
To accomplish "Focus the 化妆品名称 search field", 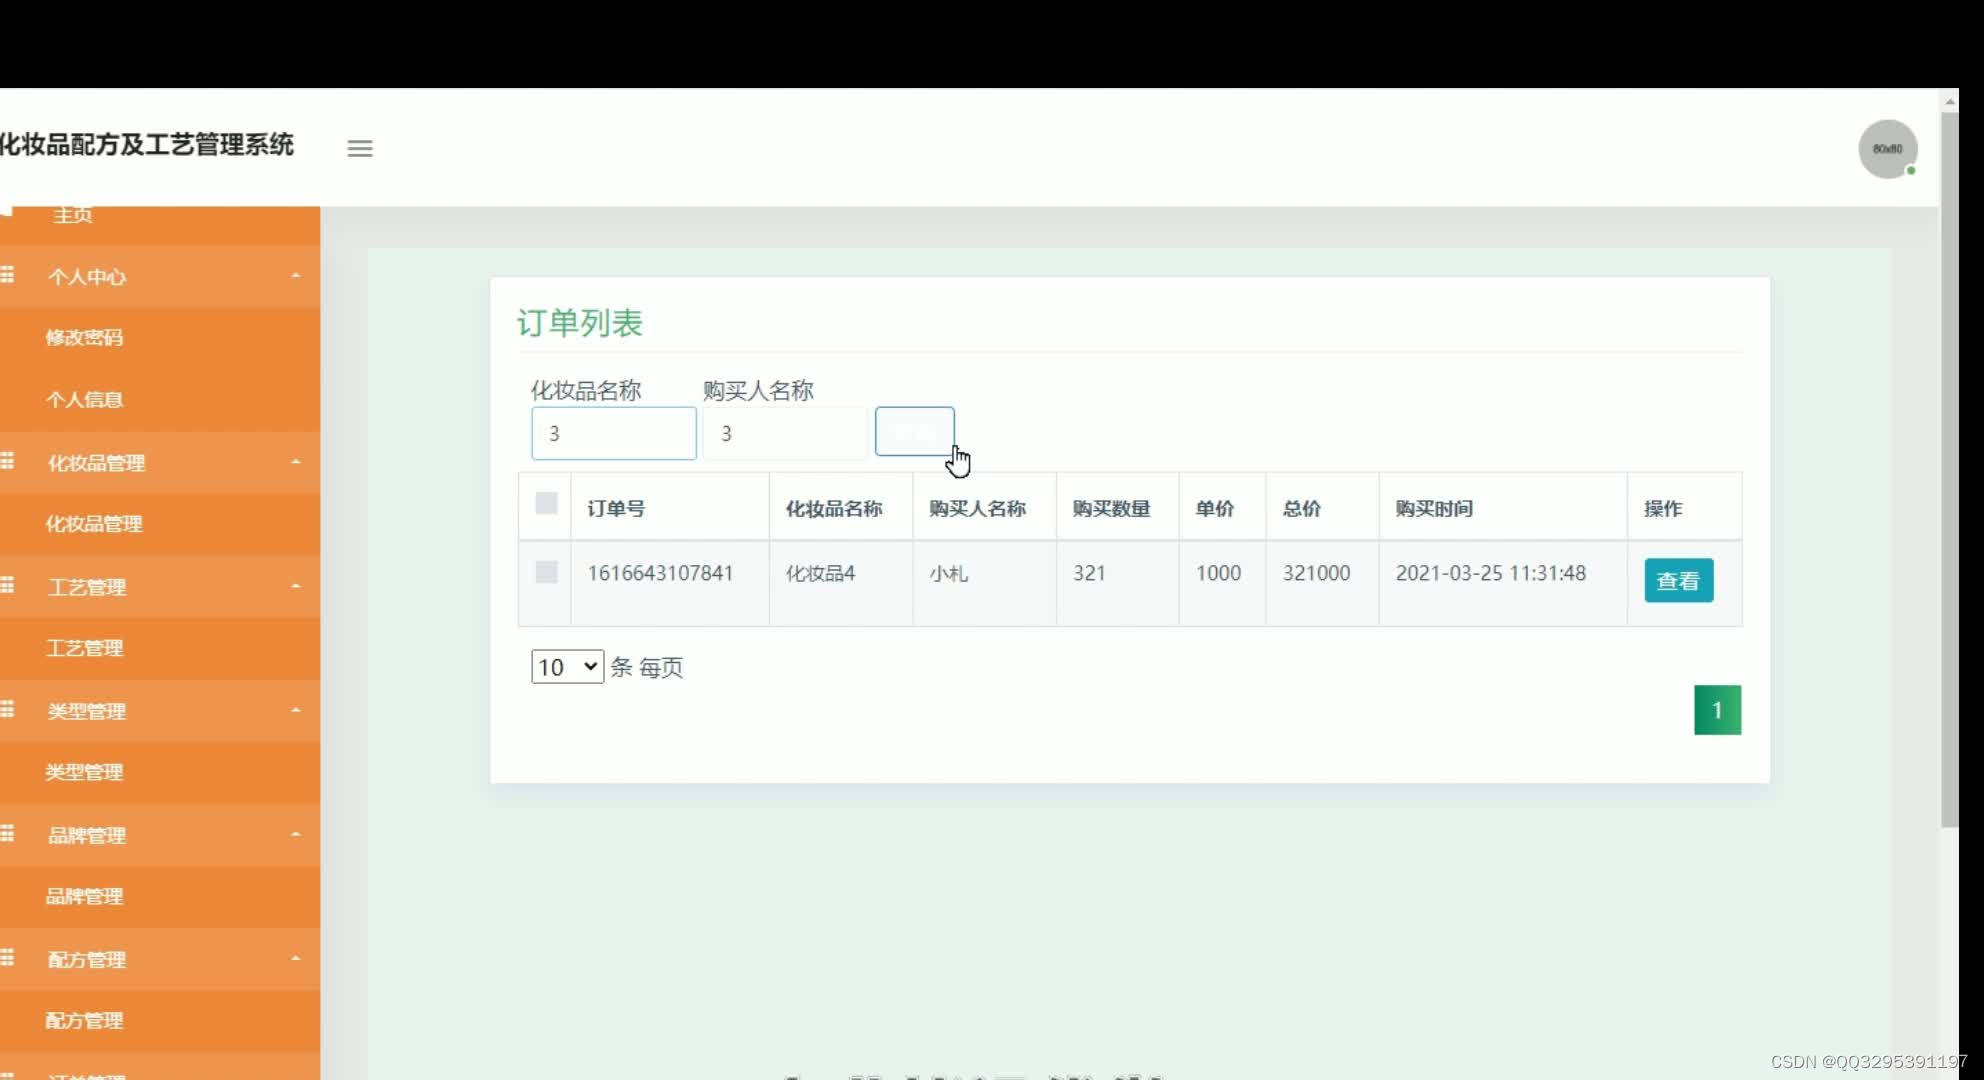I will click(x=614, y=433).
